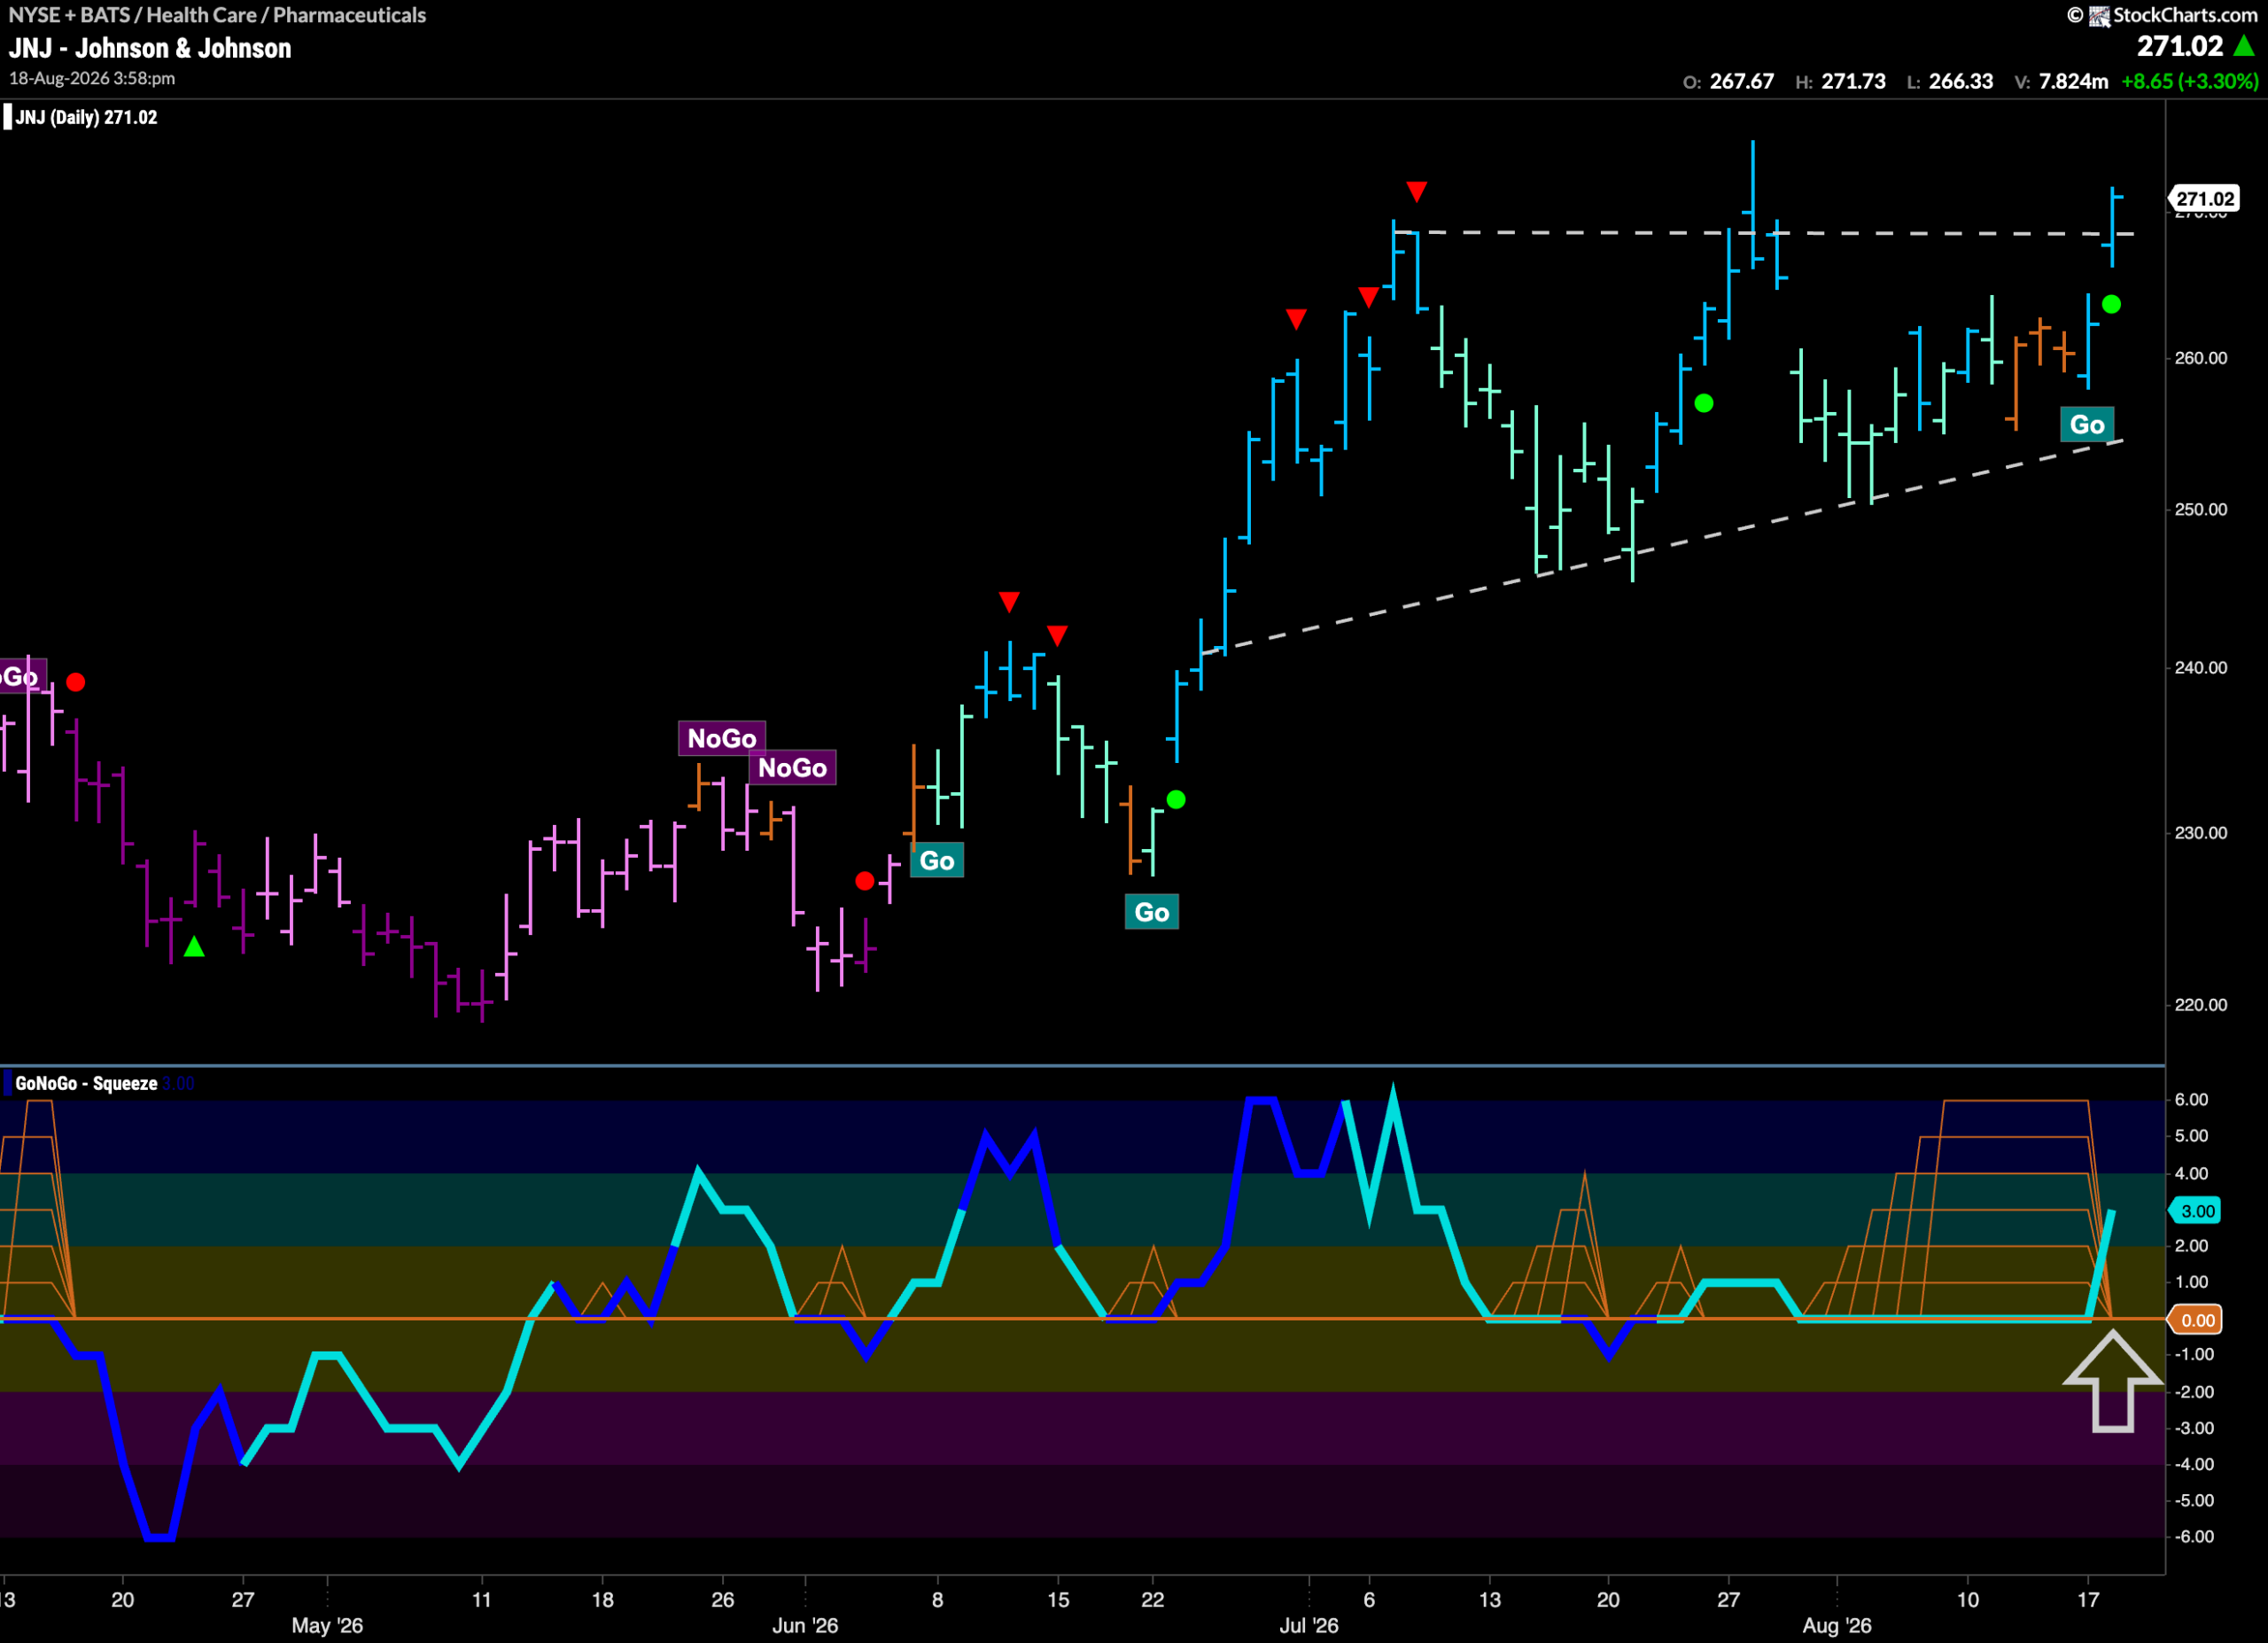This screenshot has height=1643, width=2268.
Task: Click the 260.00 price axis label
Action: pyautogui.click(x=2201, y=358)
